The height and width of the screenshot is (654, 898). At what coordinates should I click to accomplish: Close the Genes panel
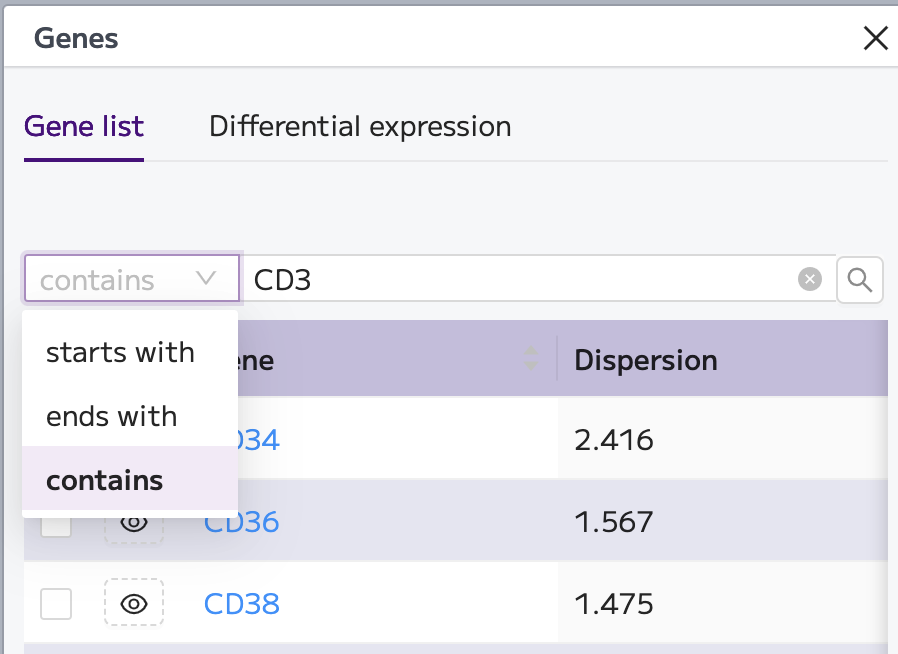[875, 38]
